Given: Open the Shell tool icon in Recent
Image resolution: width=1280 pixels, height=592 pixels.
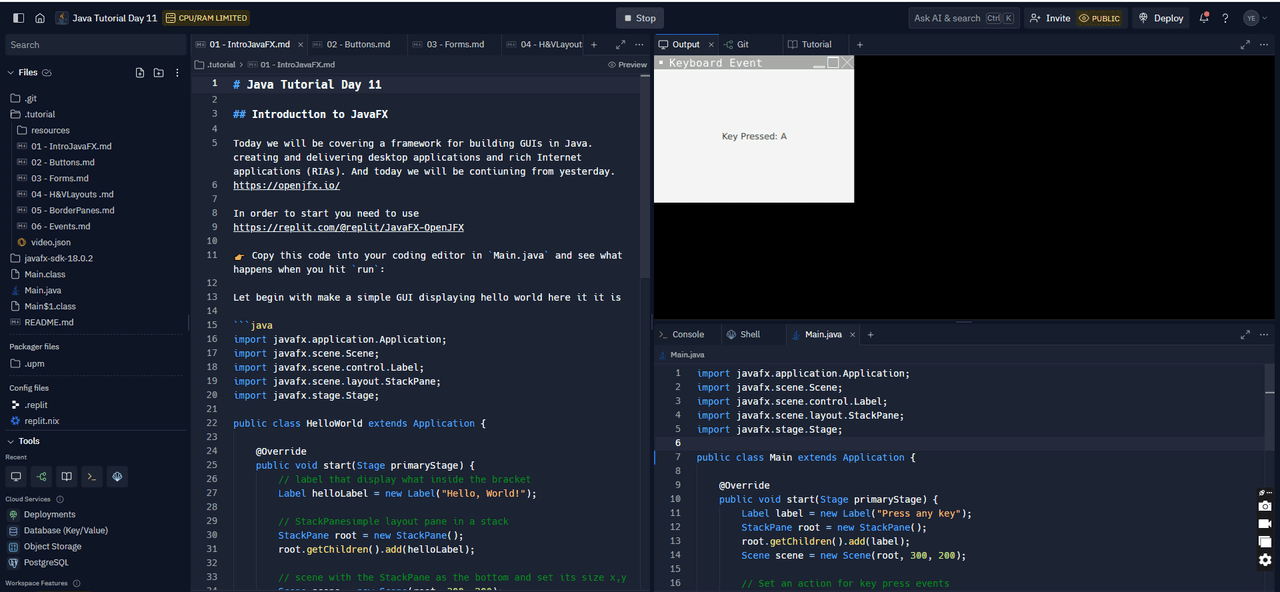Looking at the screenshot, I should 91,477.
